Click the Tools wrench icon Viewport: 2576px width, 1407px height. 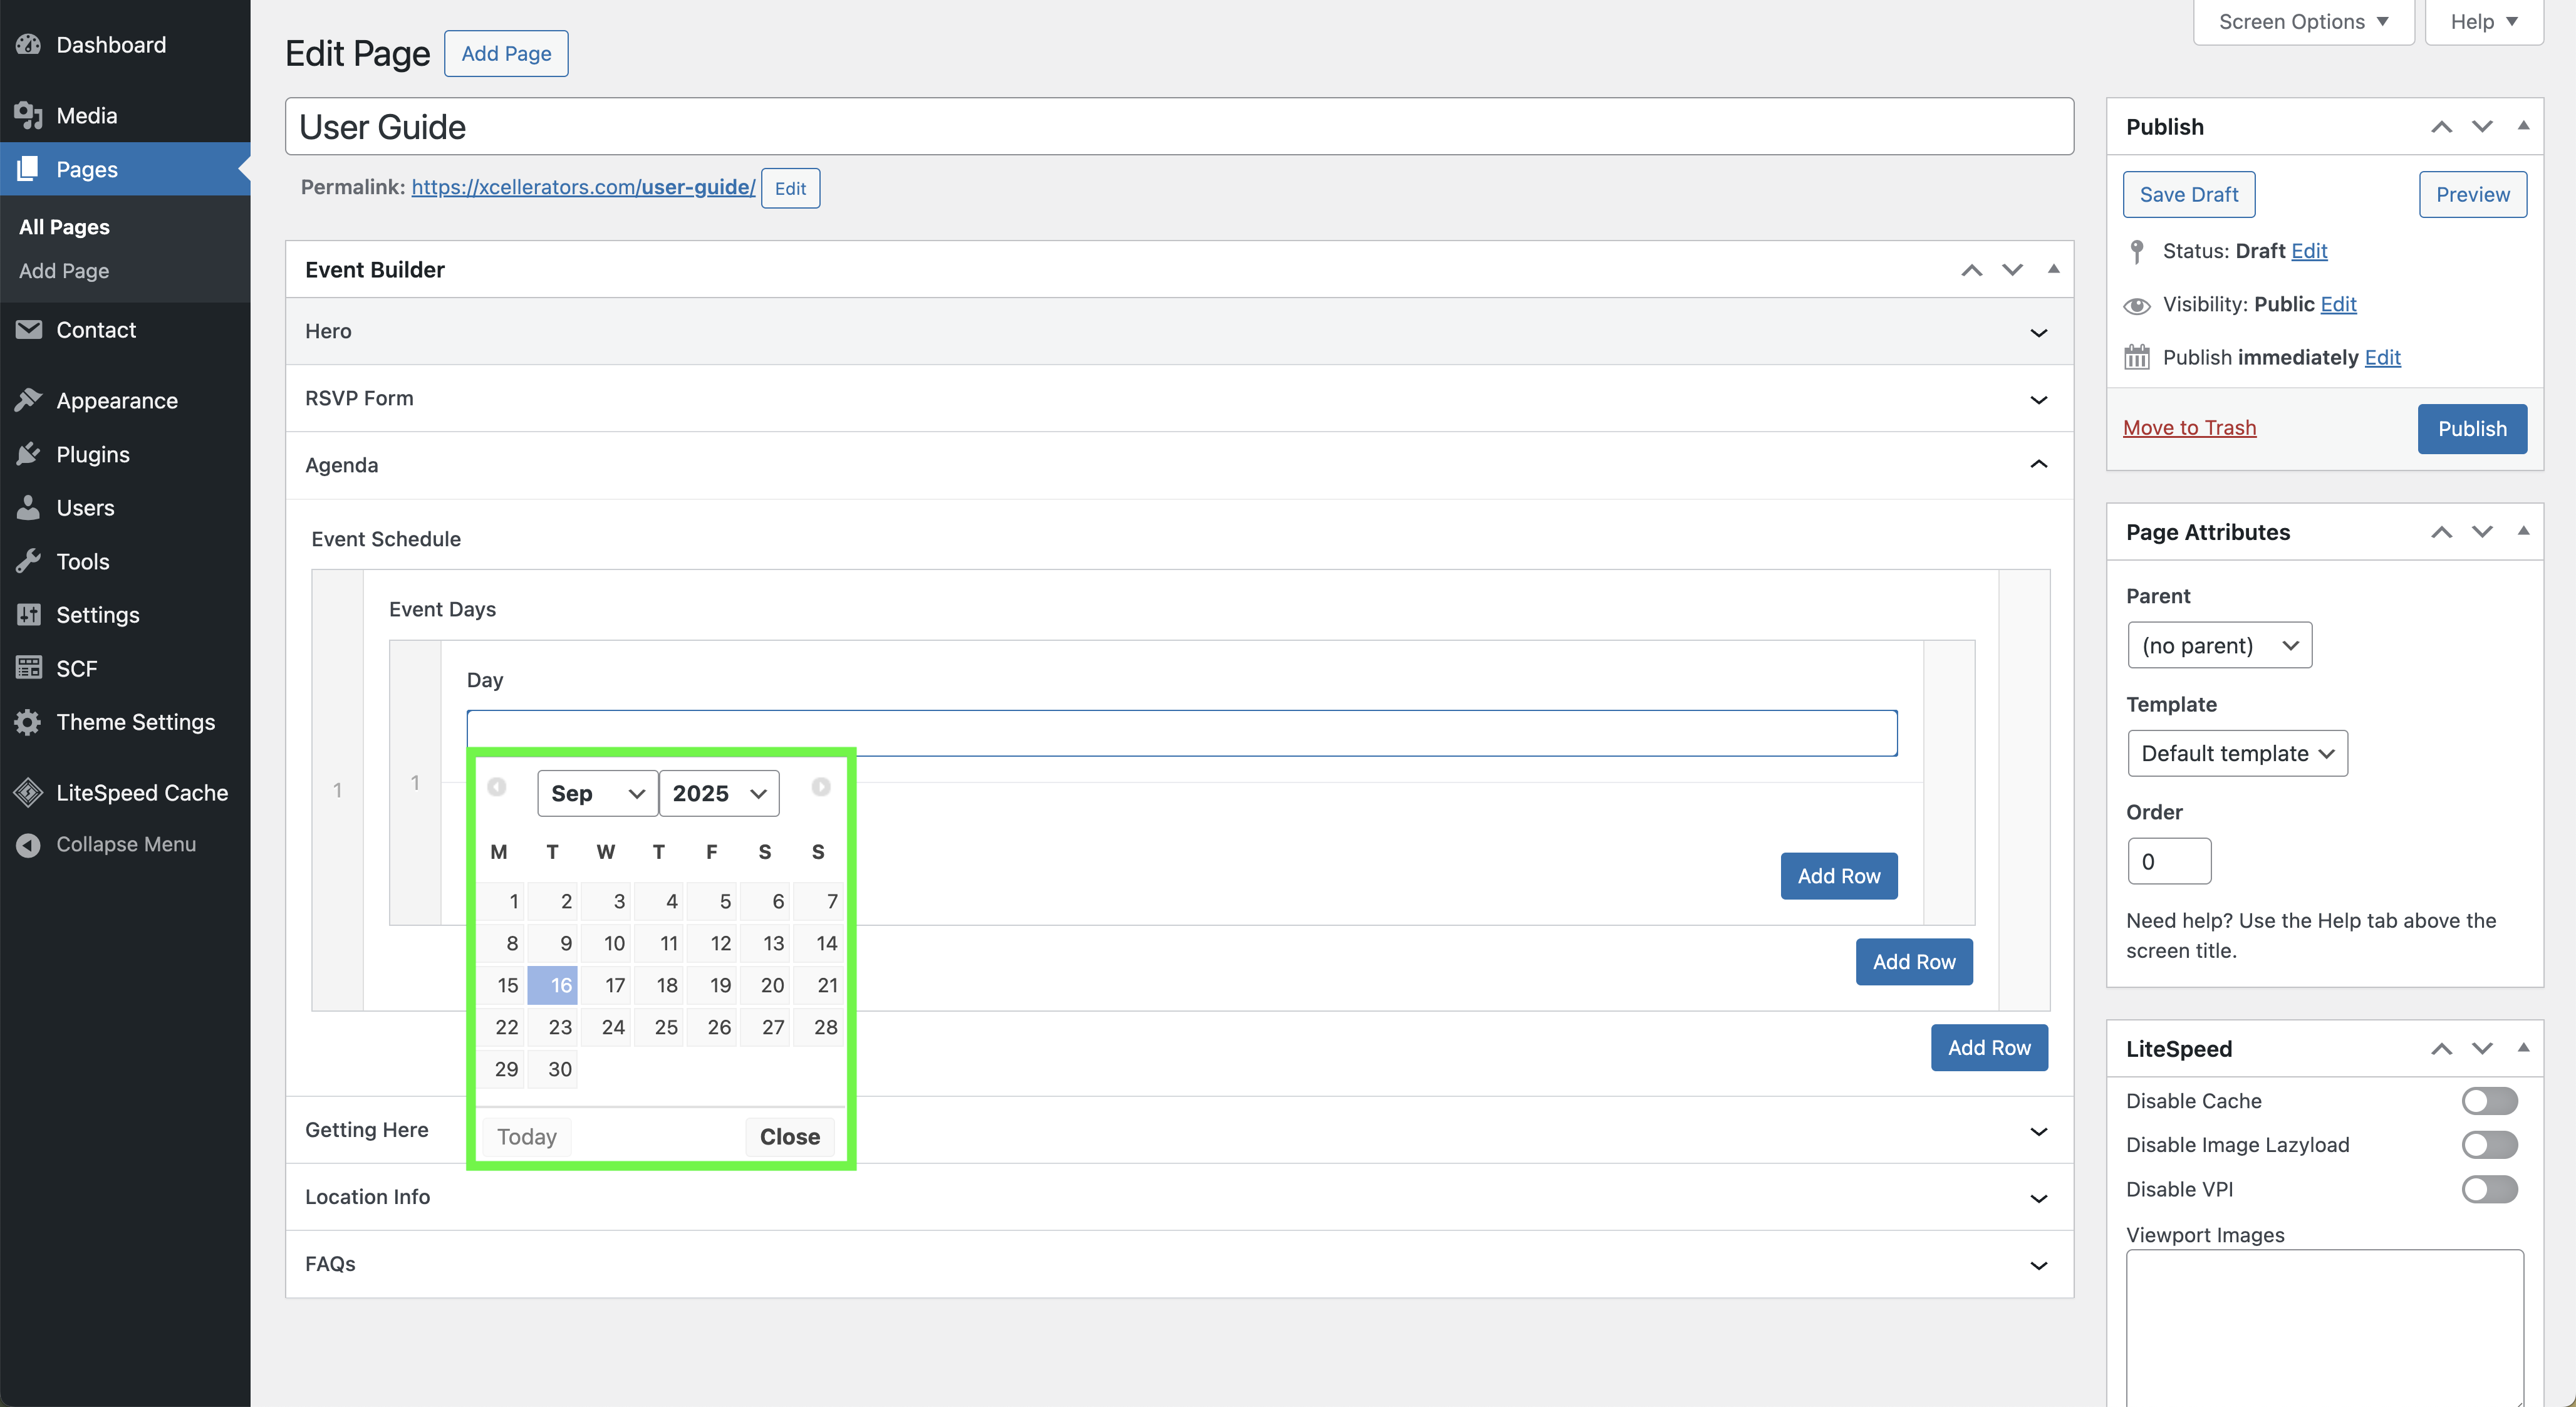28,561
